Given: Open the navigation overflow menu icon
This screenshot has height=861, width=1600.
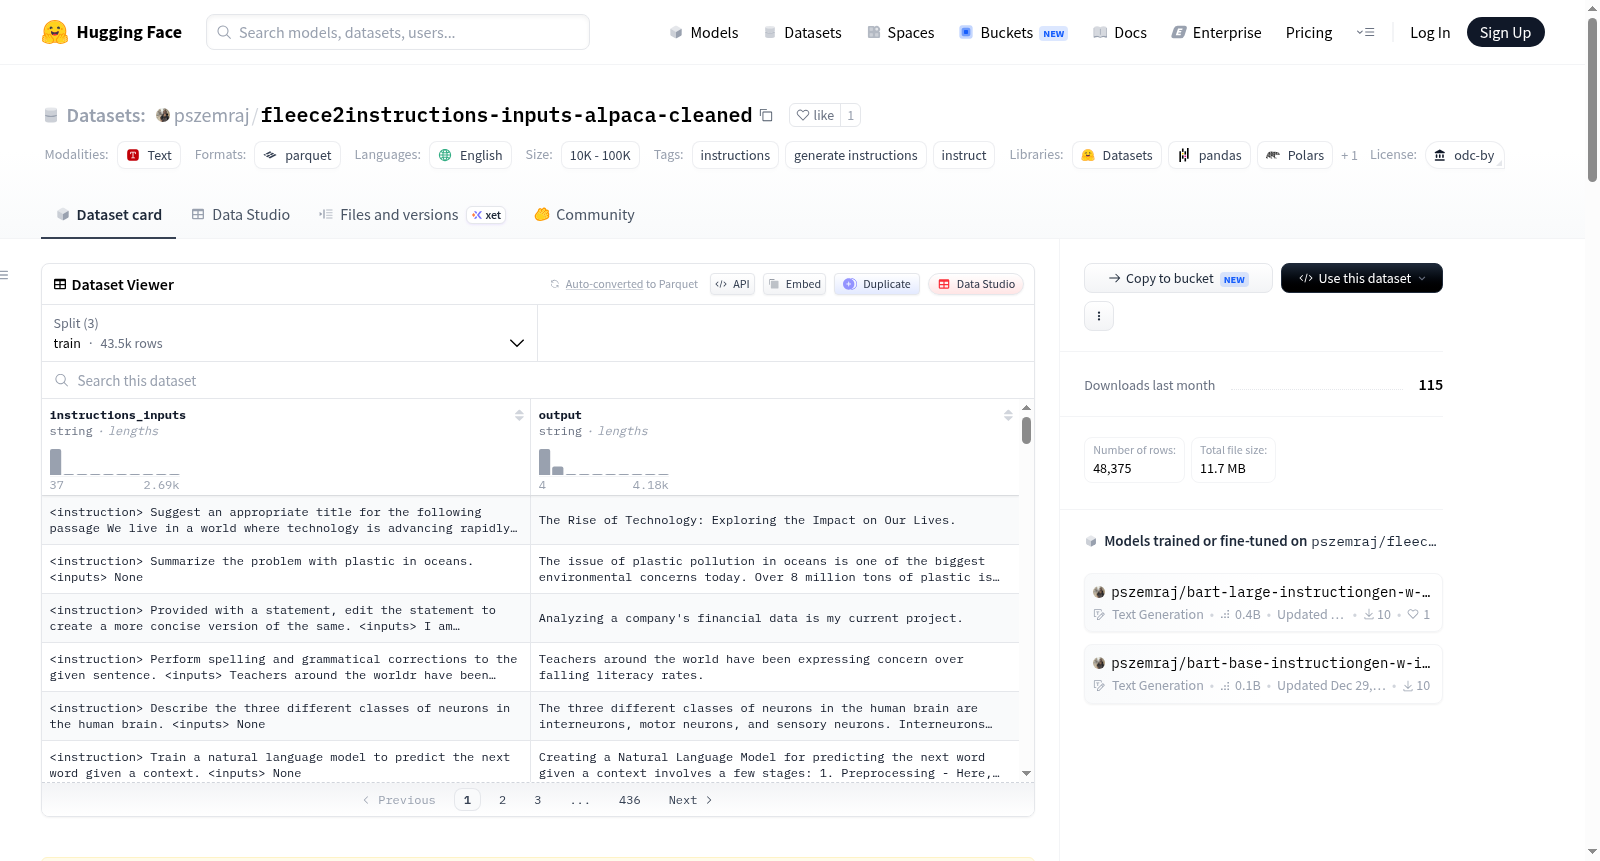Looking at the screenshot, I should [x=1365, y=32].
